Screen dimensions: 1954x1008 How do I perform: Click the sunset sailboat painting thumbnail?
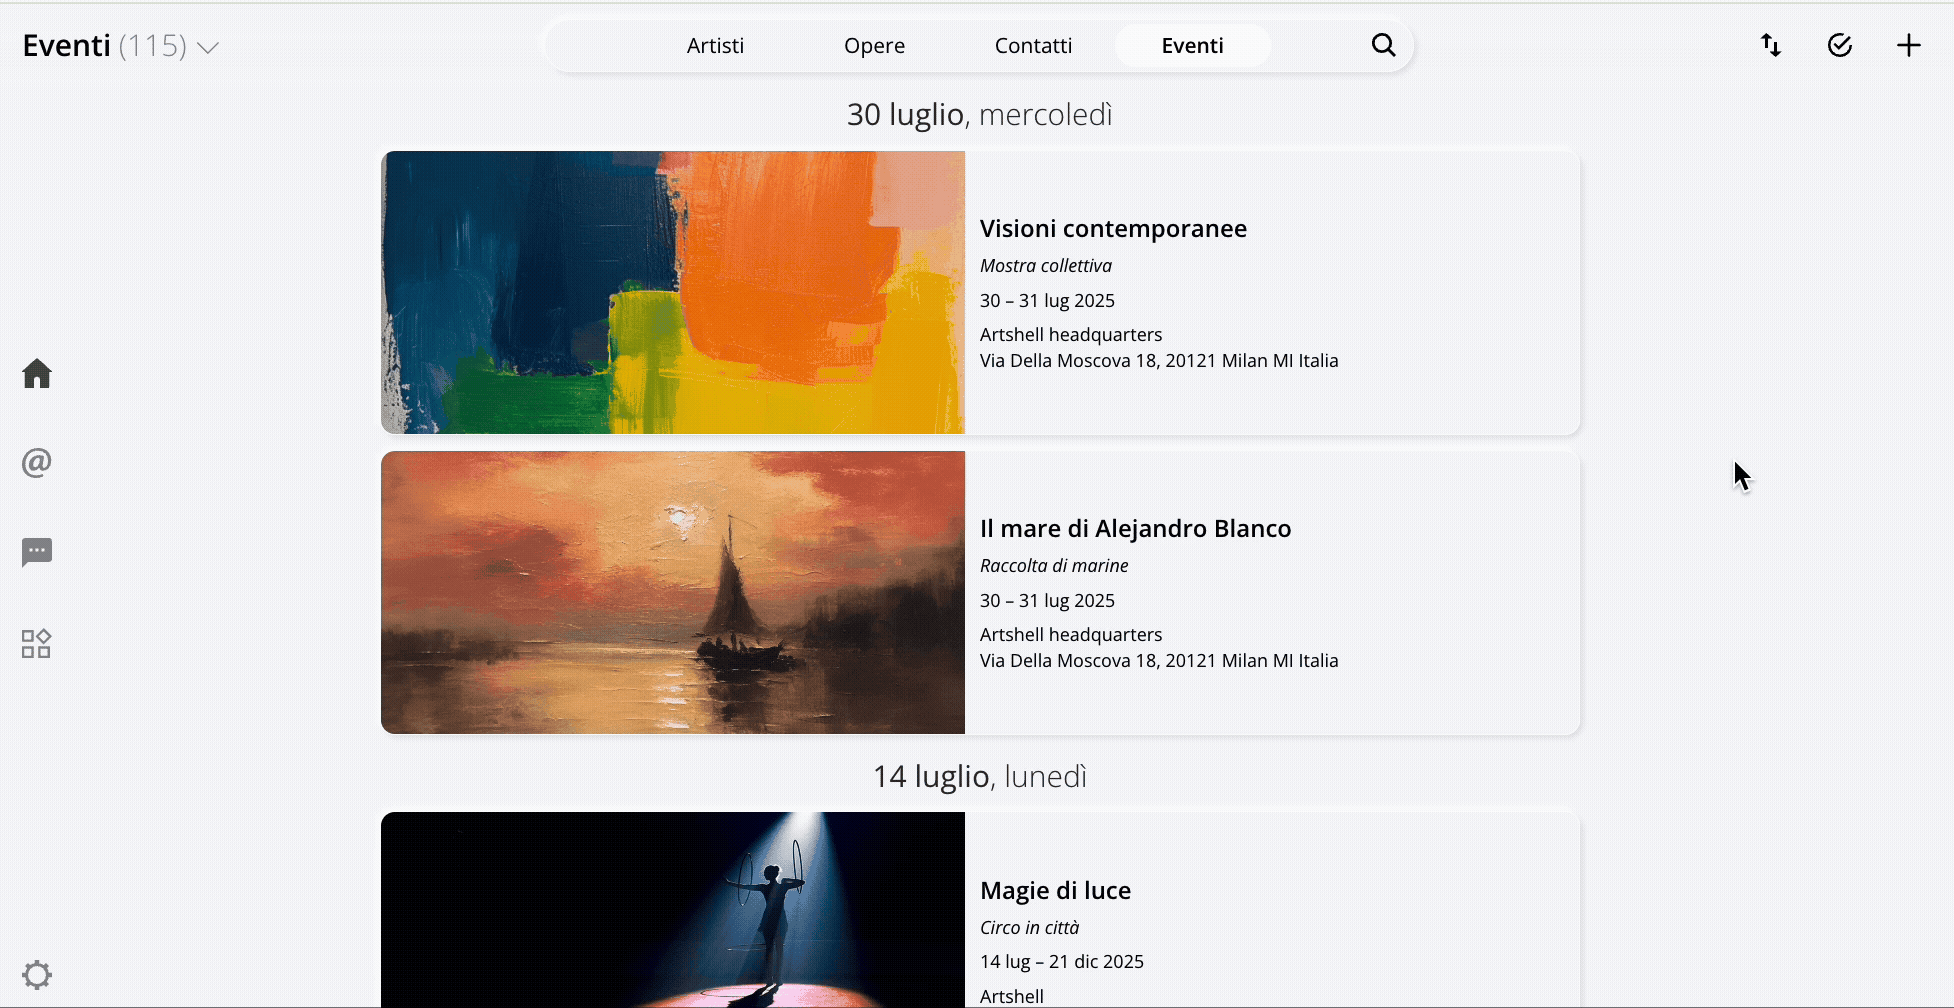pos(673,592)
